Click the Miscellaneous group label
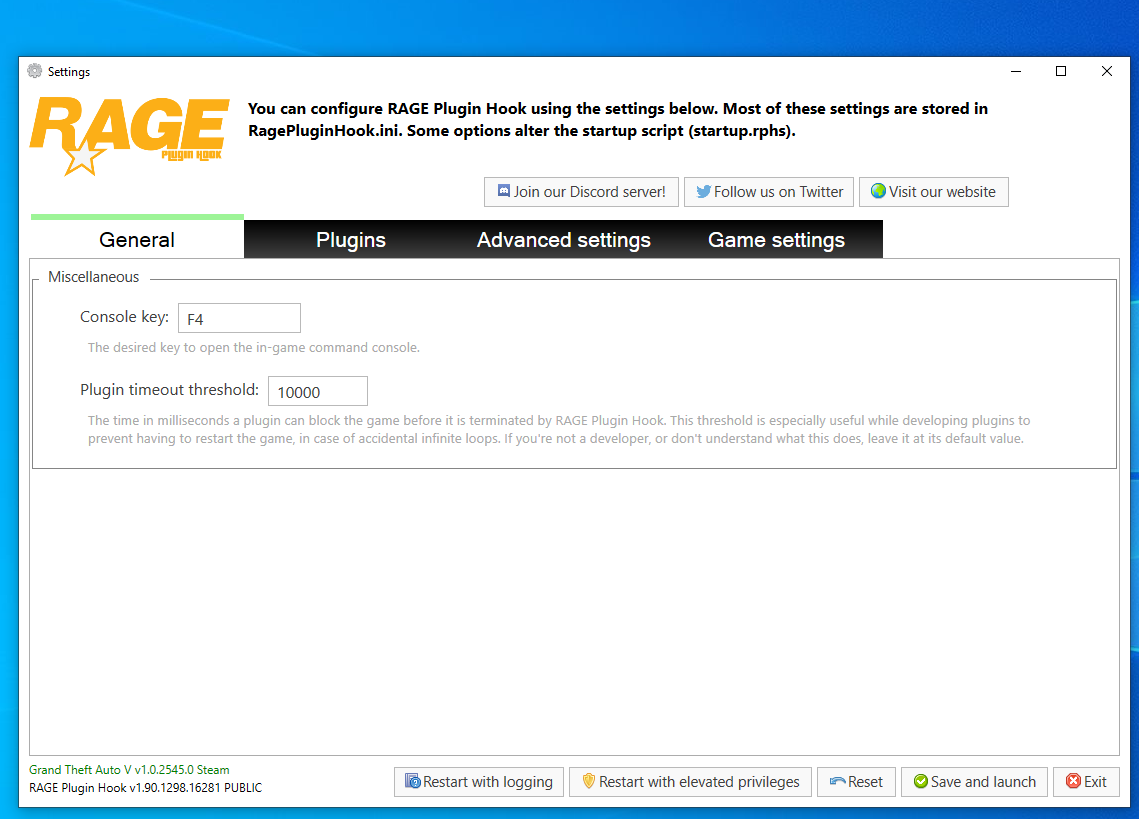 pos(93,277)
